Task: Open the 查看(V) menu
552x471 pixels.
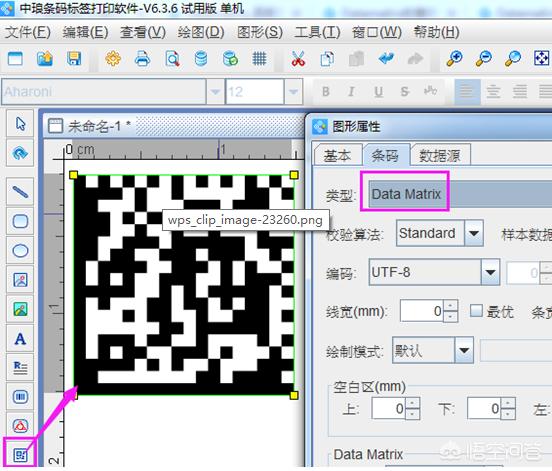Action: [143, 32]
